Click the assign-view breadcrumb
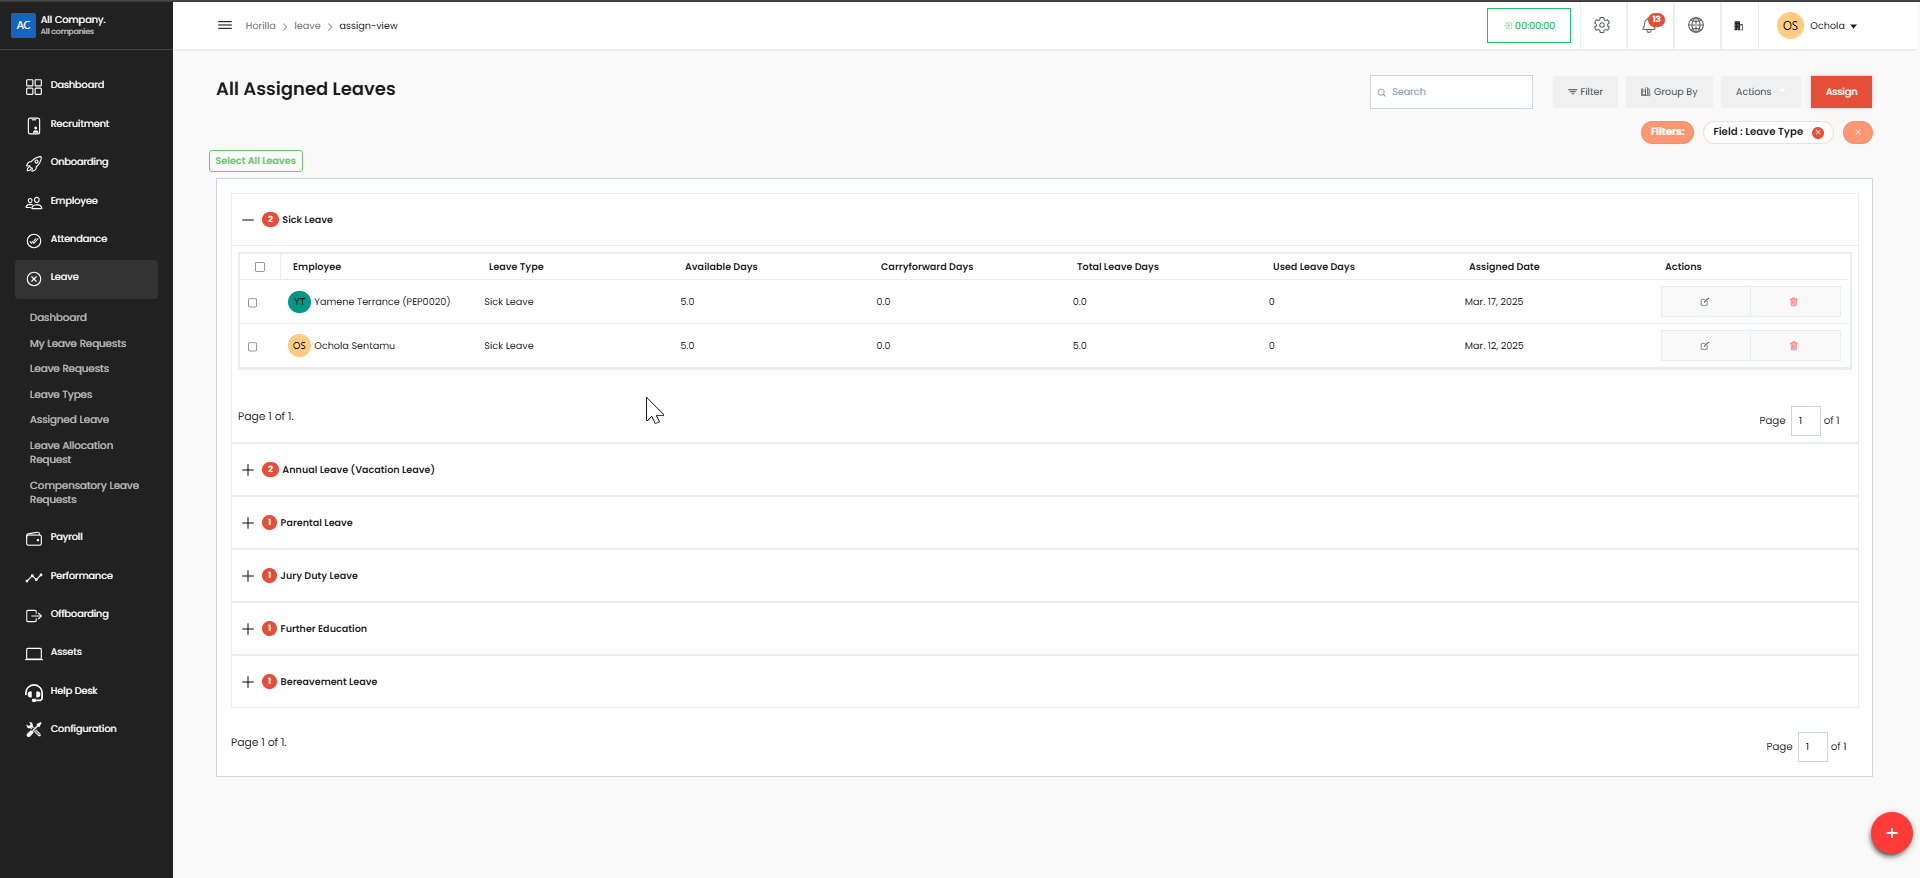Image resolution: width=1920 pixels, height=878 pixels. pos(368,26)
